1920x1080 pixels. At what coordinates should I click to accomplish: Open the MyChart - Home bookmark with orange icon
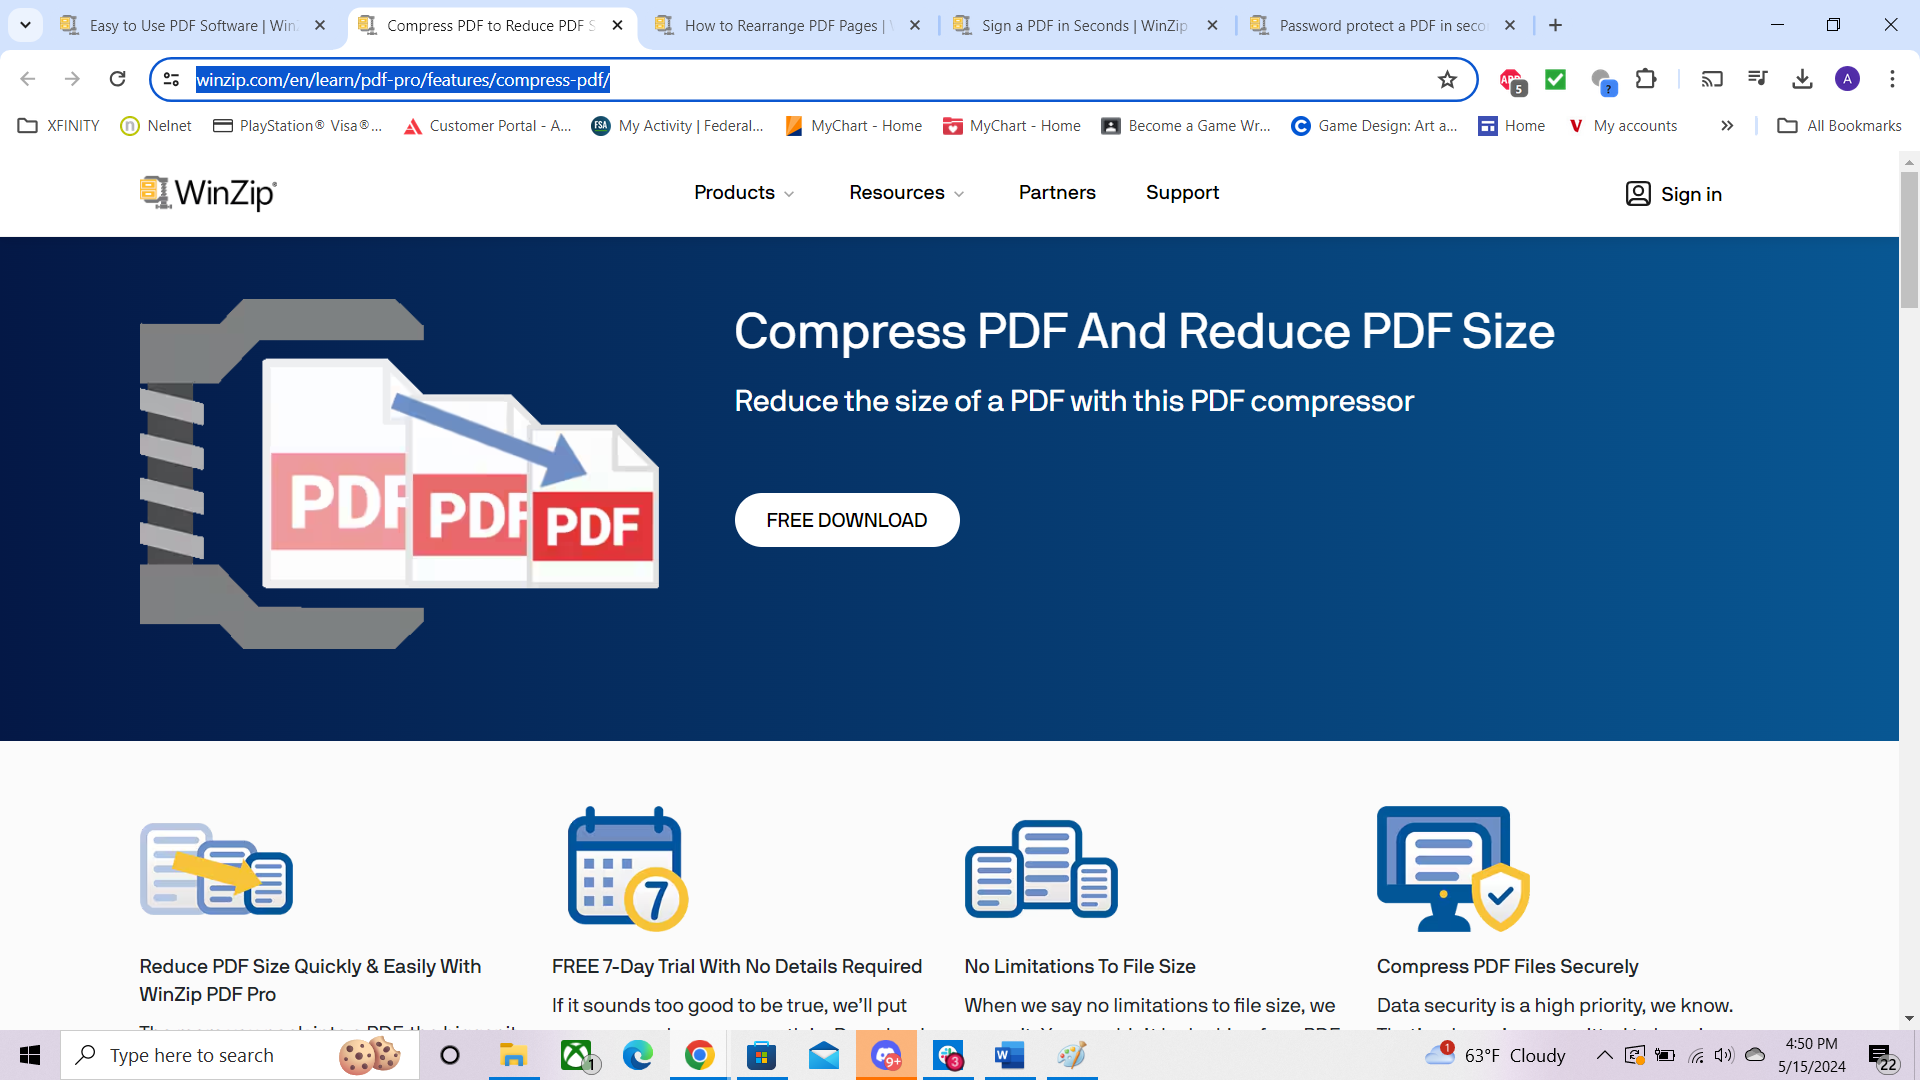click(853, 125)
